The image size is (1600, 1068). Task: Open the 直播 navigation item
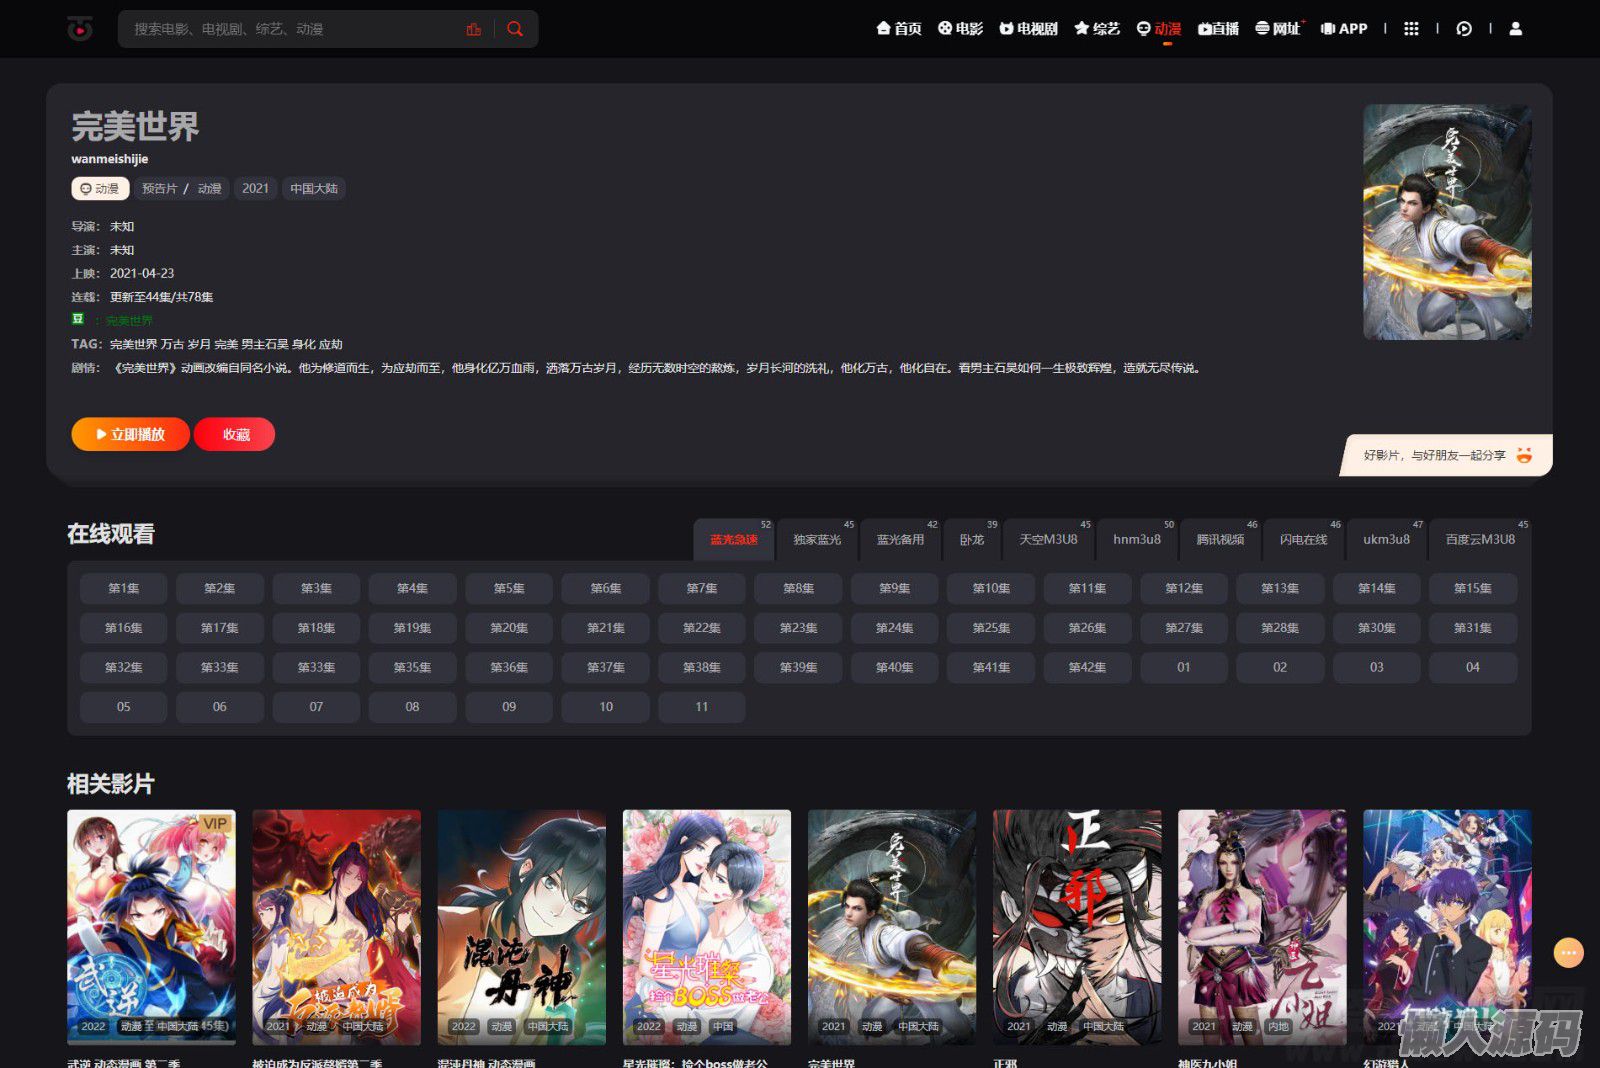pos(1218,29)
